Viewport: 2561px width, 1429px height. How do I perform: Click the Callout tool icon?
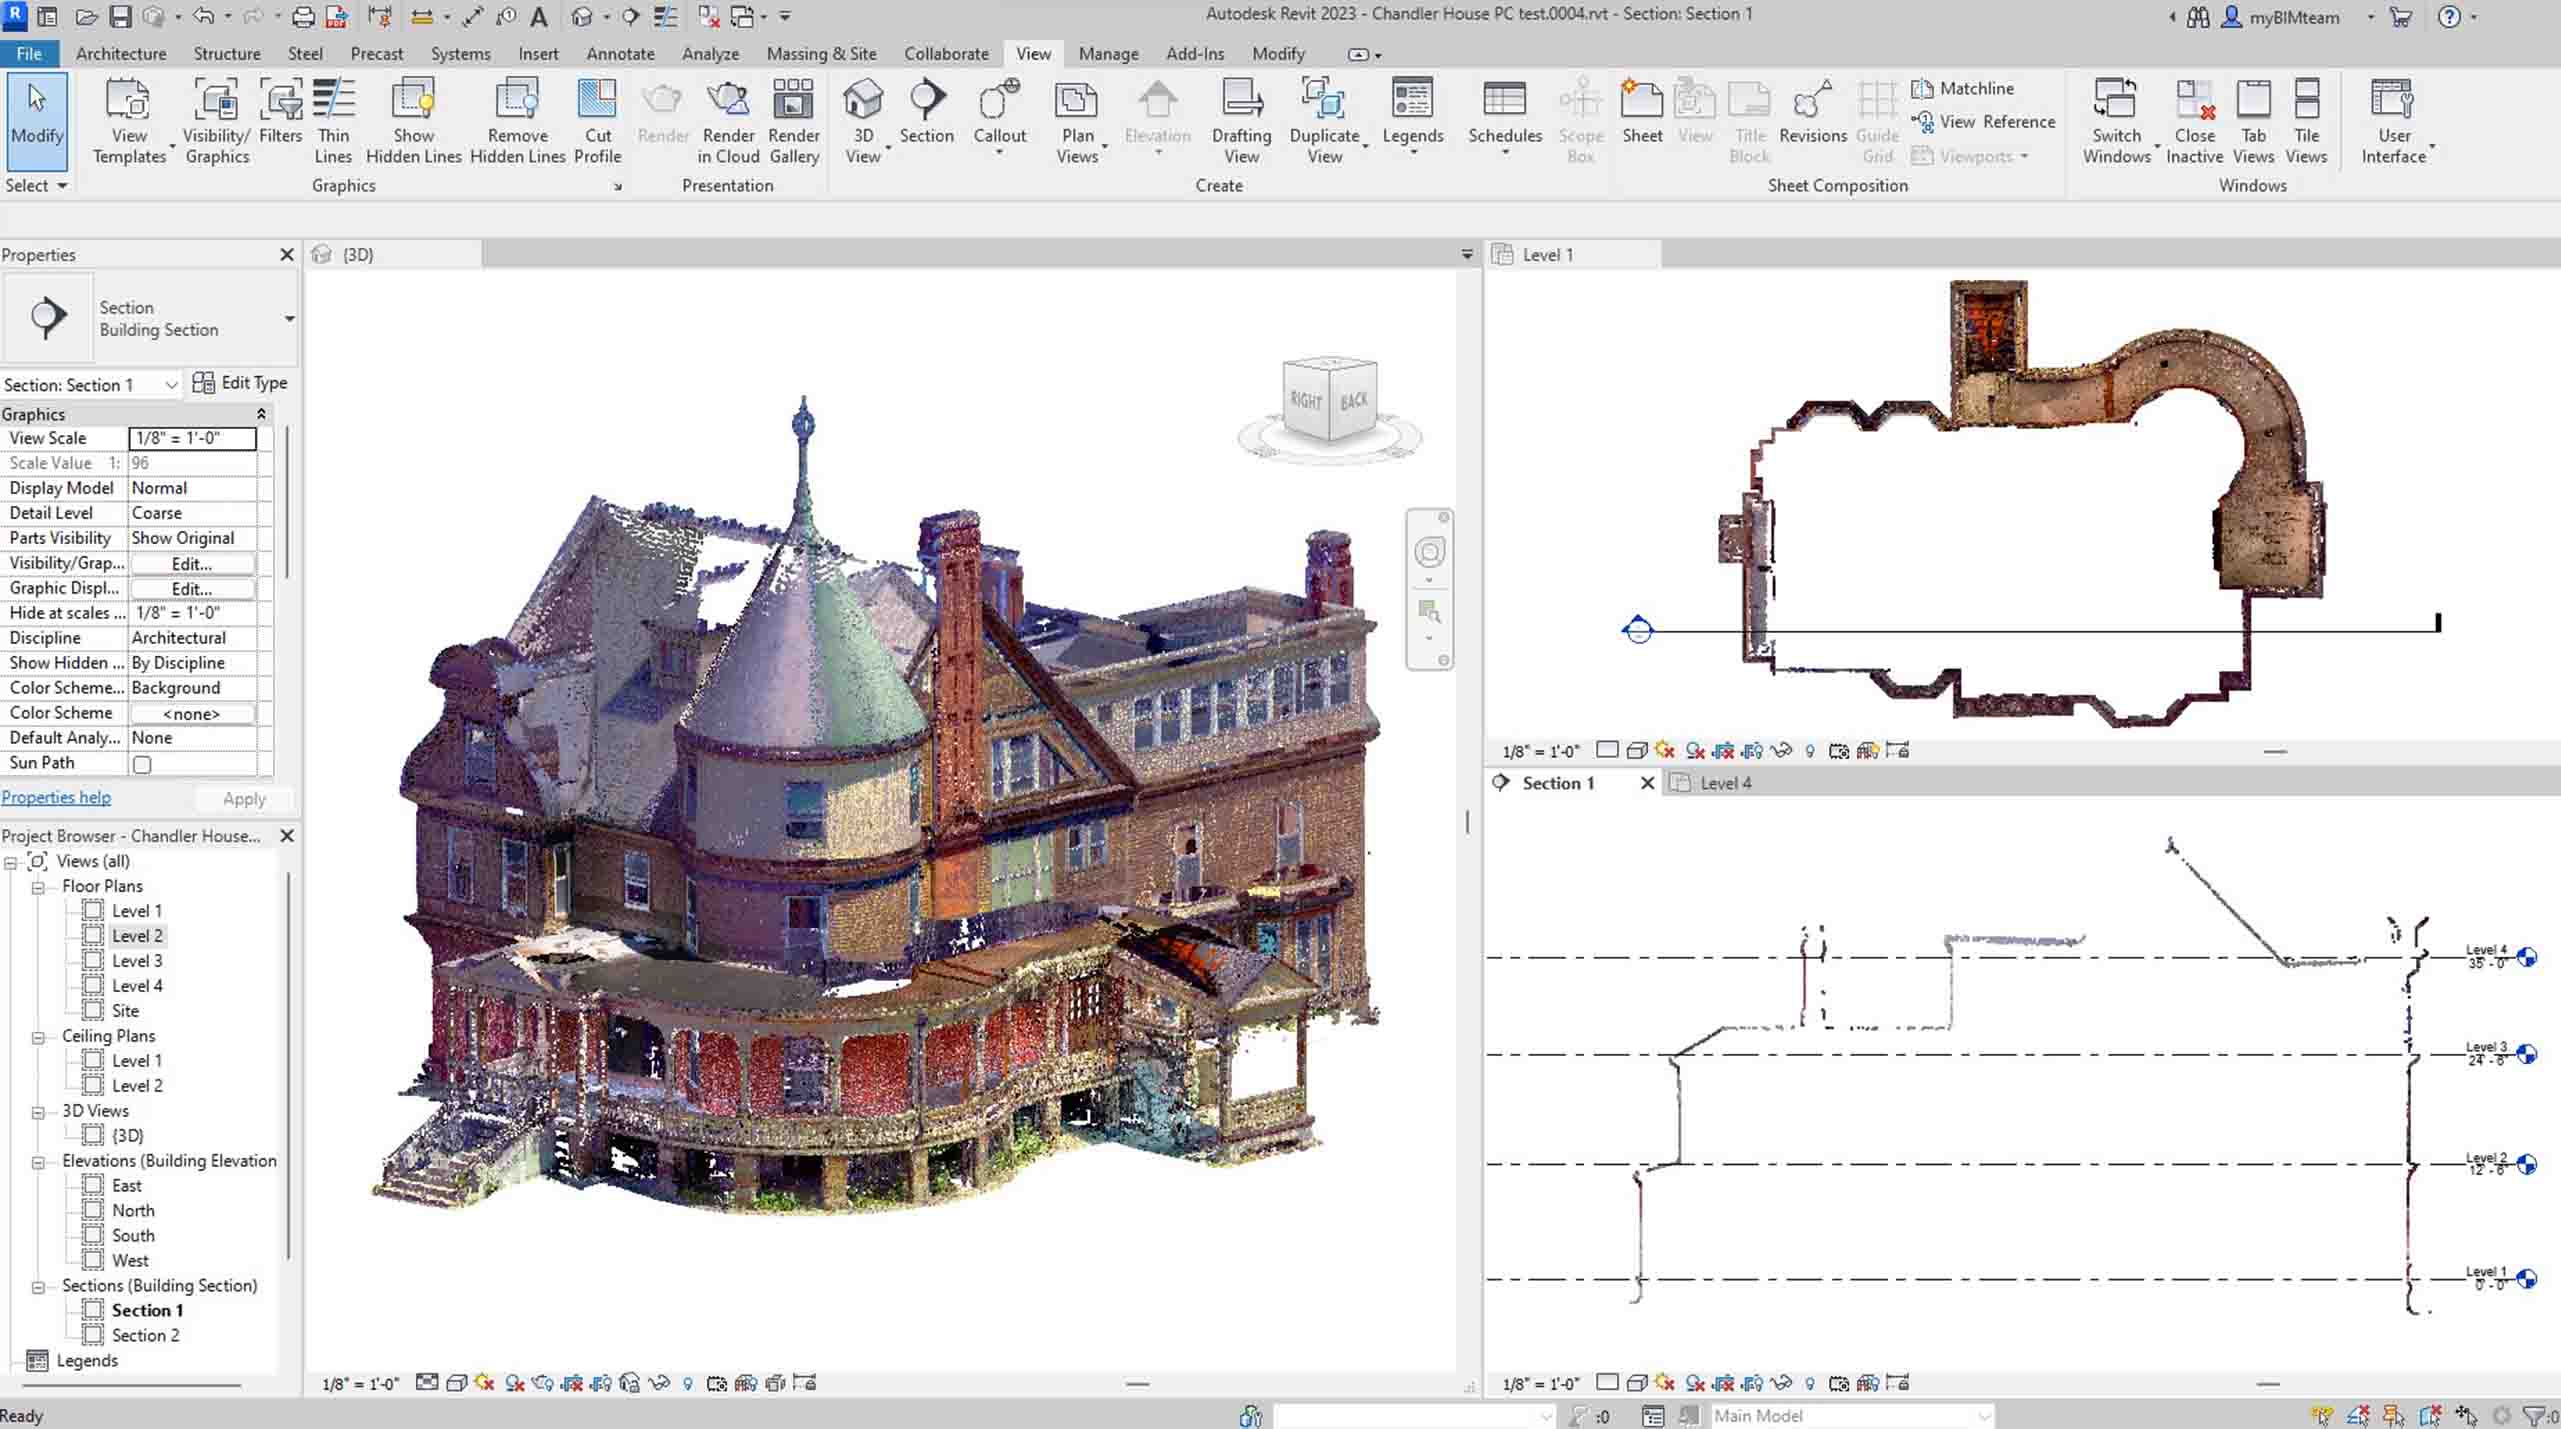999,101
